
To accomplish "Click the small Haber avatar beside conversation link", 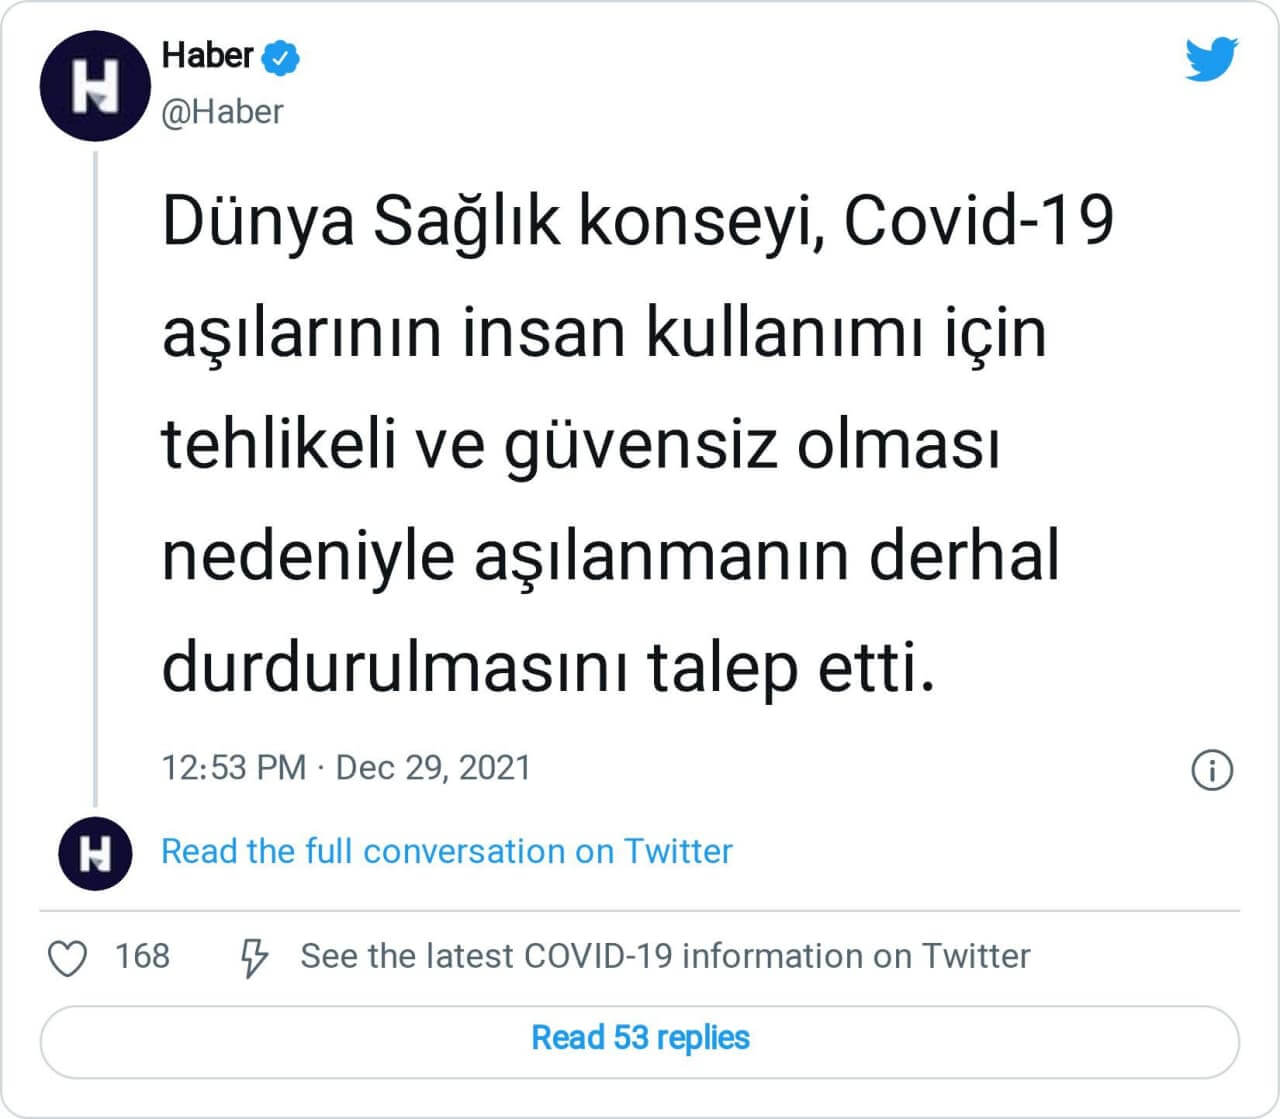I will tap(95, 853).
